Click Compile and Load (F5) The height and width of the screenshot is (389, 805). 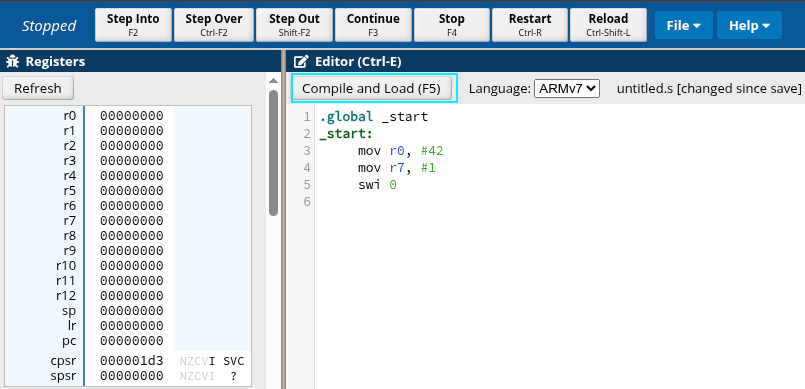click(x=371, y=88)
